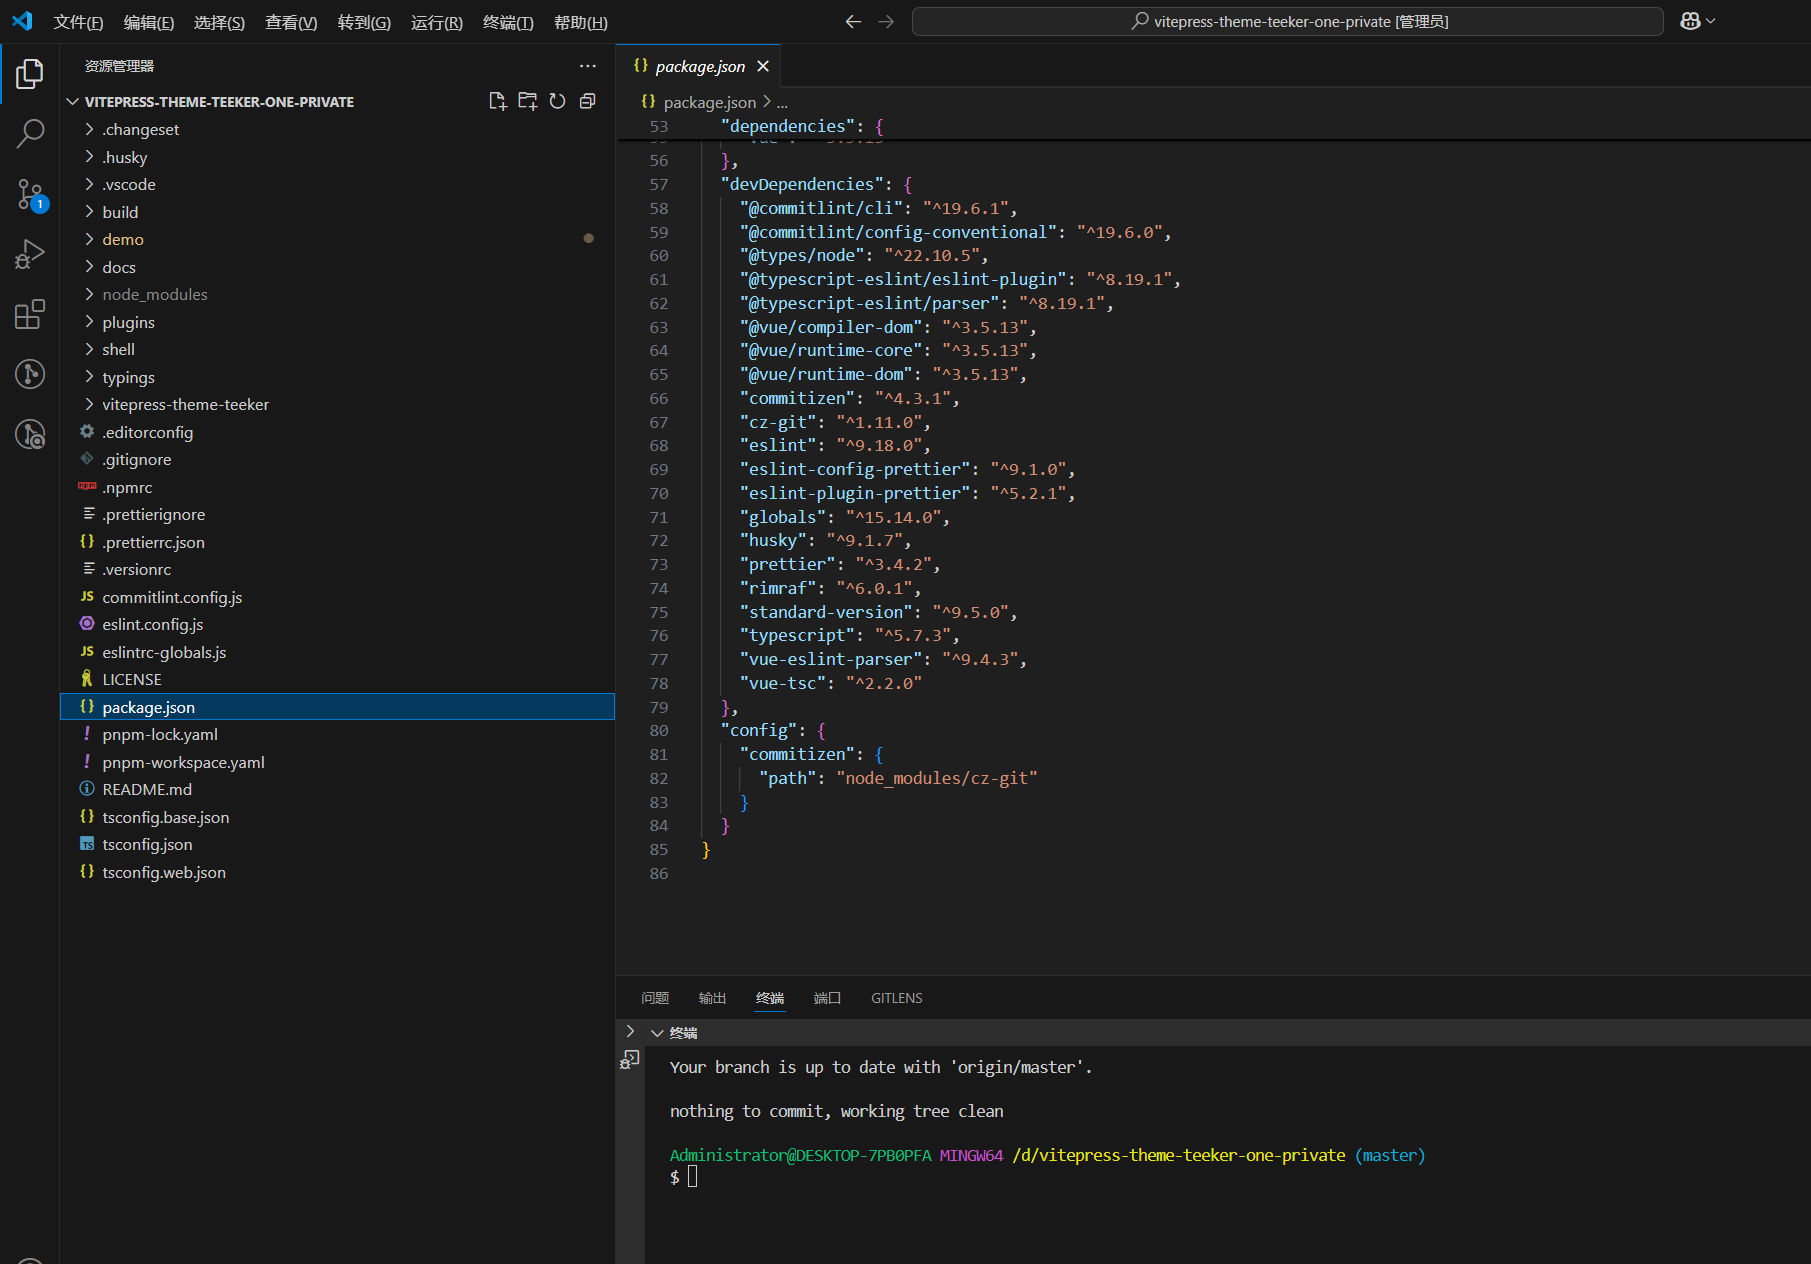Switch to the 端口 panel tab

pos(827,998)
